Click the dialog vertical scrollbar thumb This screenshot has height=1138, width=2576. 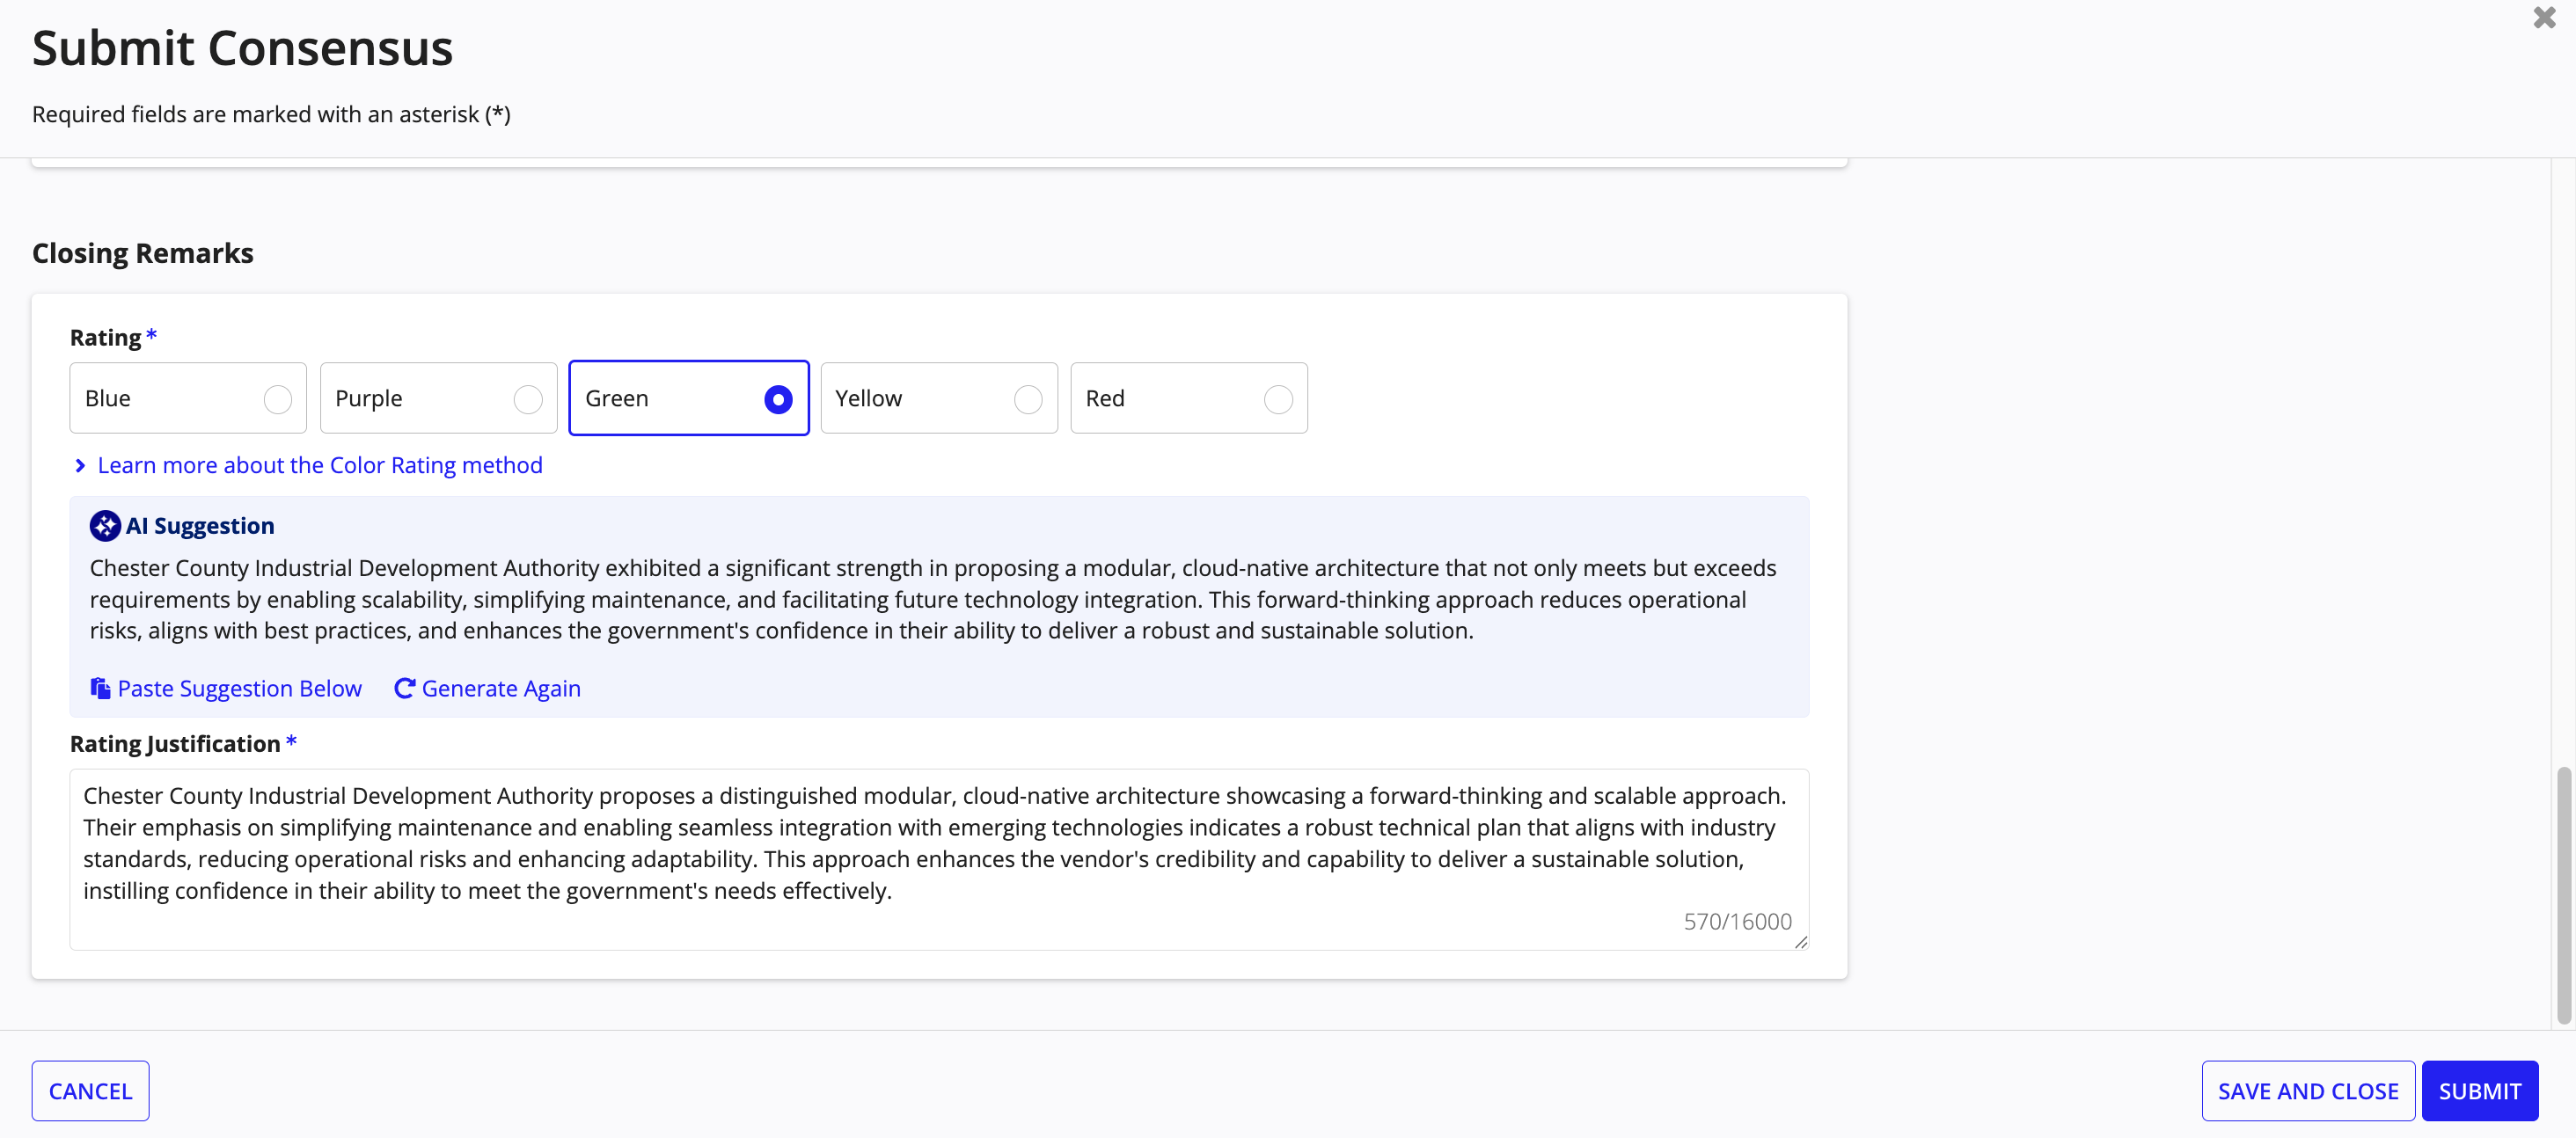pyautogui.click(x=2563, y=896)
